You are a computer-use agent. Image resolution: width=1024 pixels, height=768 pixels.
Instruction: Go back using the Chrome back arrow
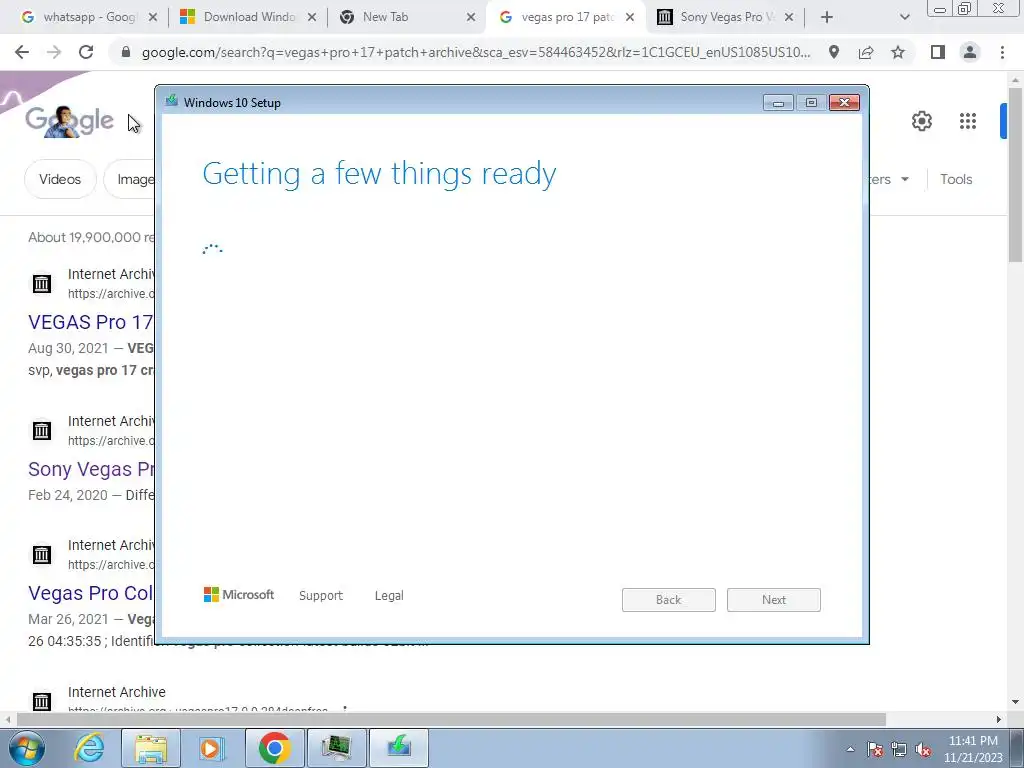[x=22, y=52]
